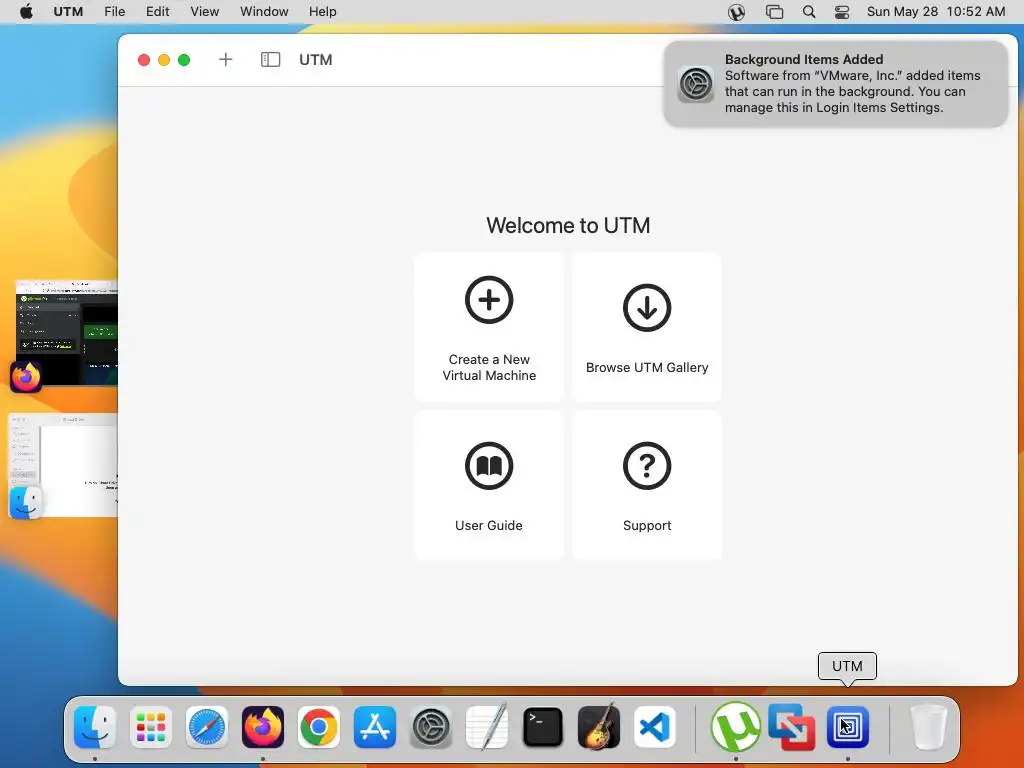1024x768 pixels.
Task: Launch GarageBand from the Dock
Action: pos(599,726)
